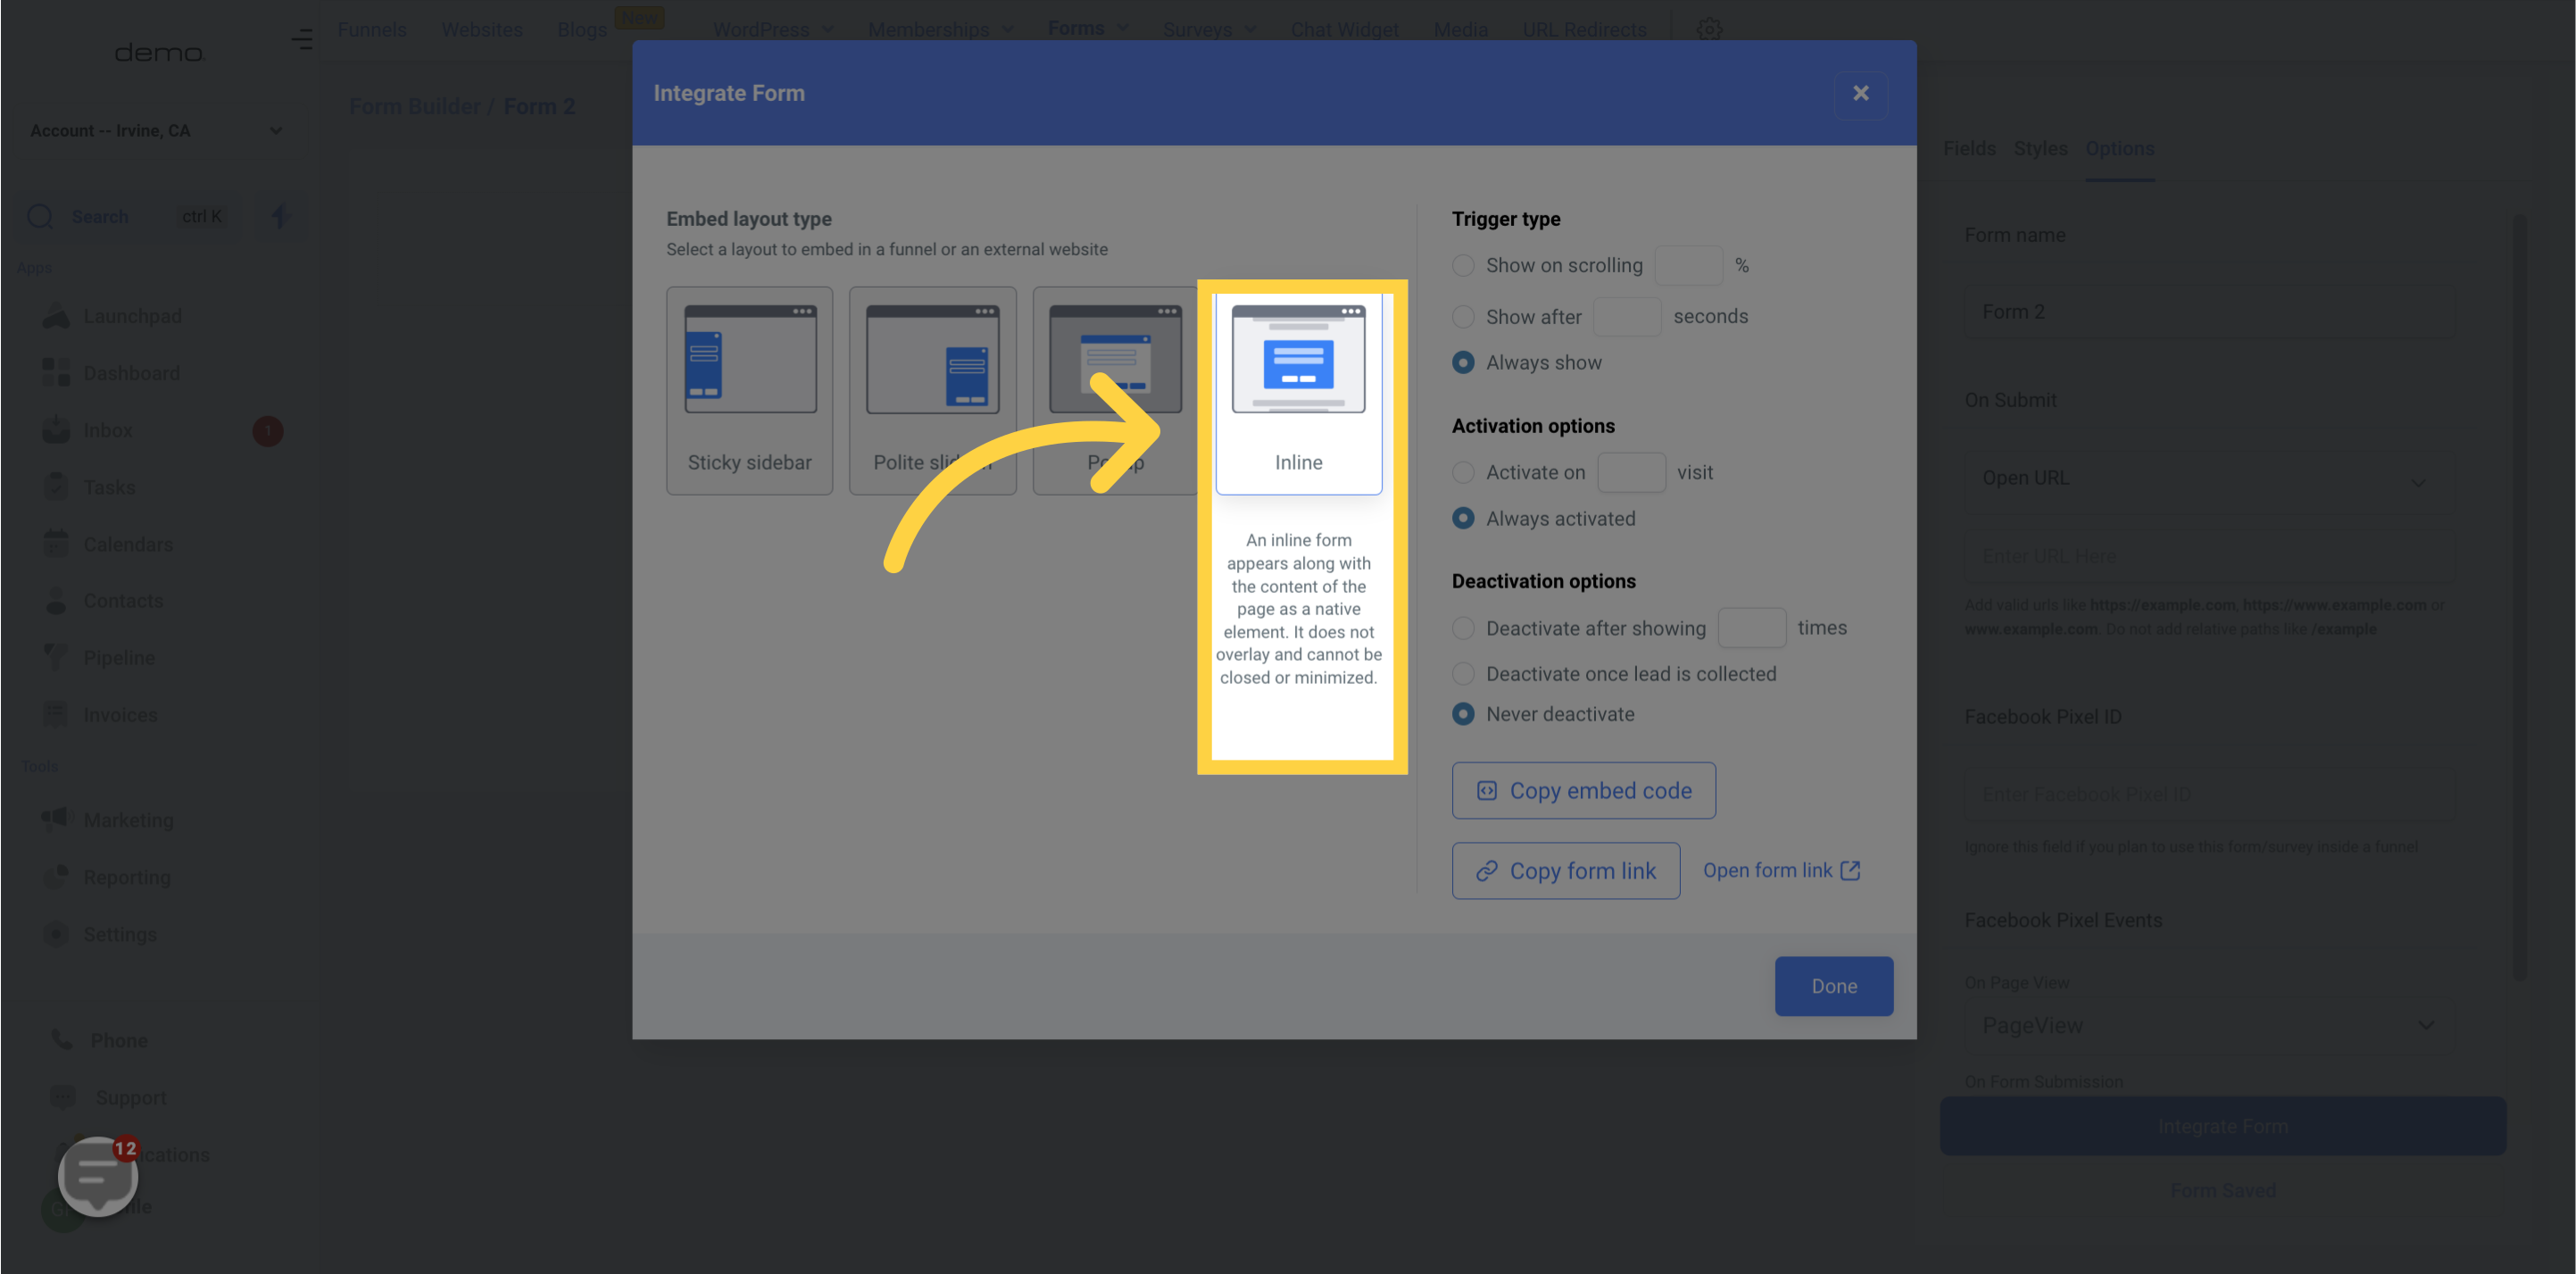Open the Blogs menu item

pos(582,29)
